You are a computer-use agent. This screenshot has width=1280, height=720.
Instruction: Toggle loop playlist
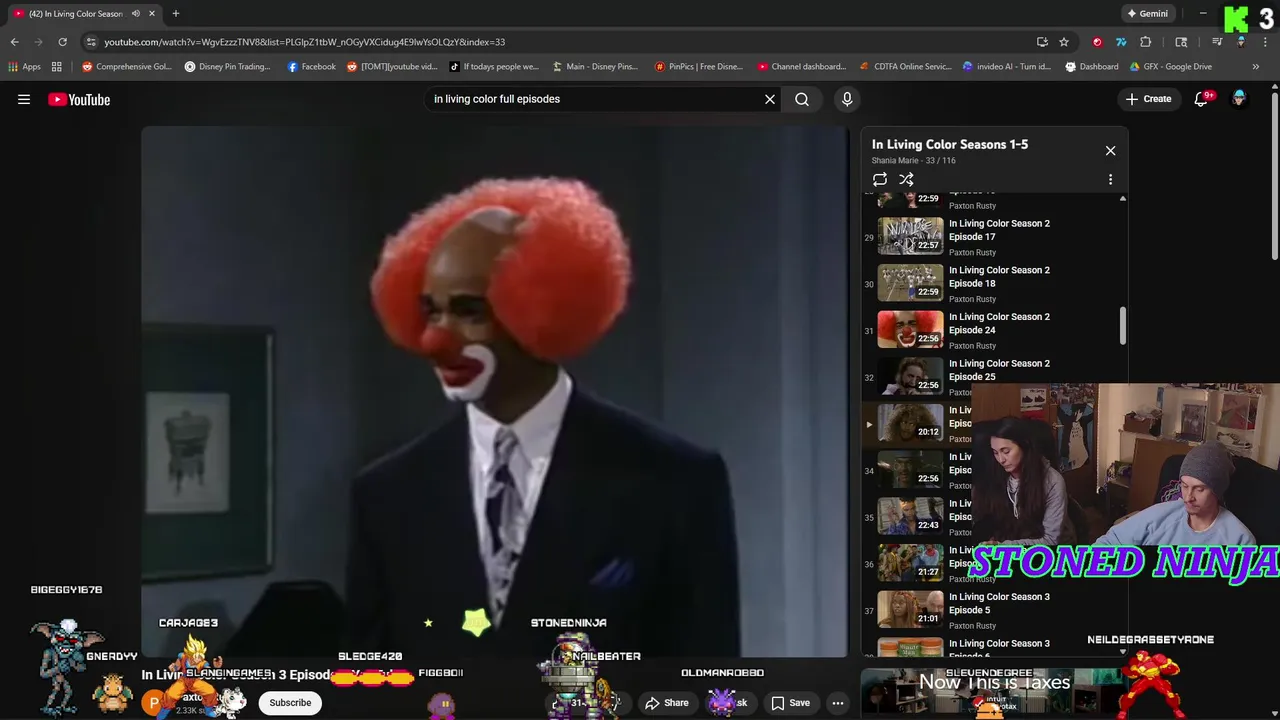pyautogui.click(x=880, y=180)
